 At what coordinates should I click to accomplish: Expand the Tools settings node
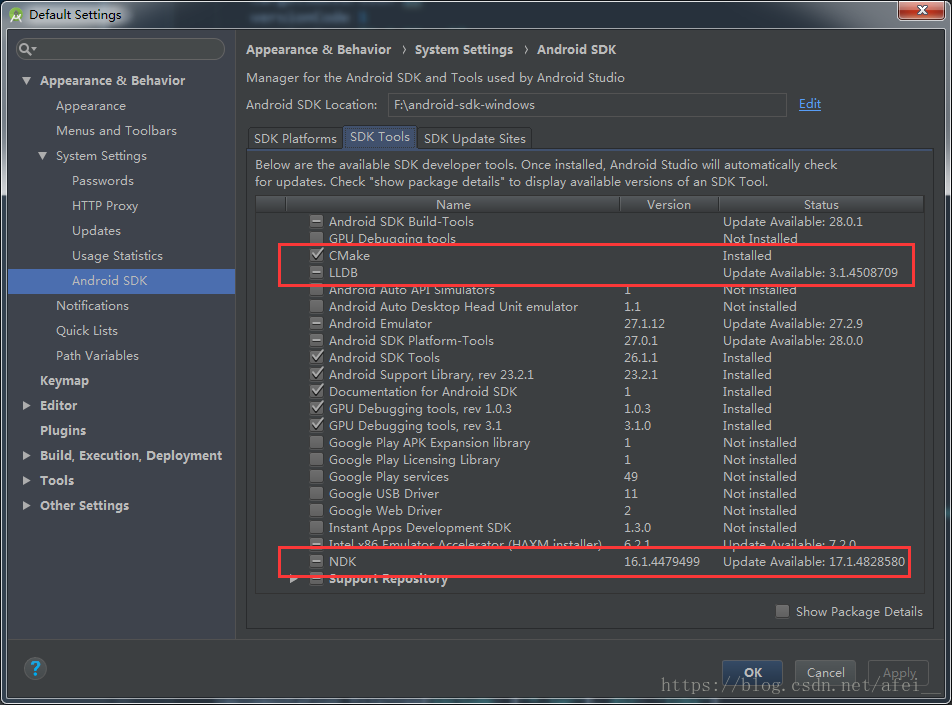27,480
